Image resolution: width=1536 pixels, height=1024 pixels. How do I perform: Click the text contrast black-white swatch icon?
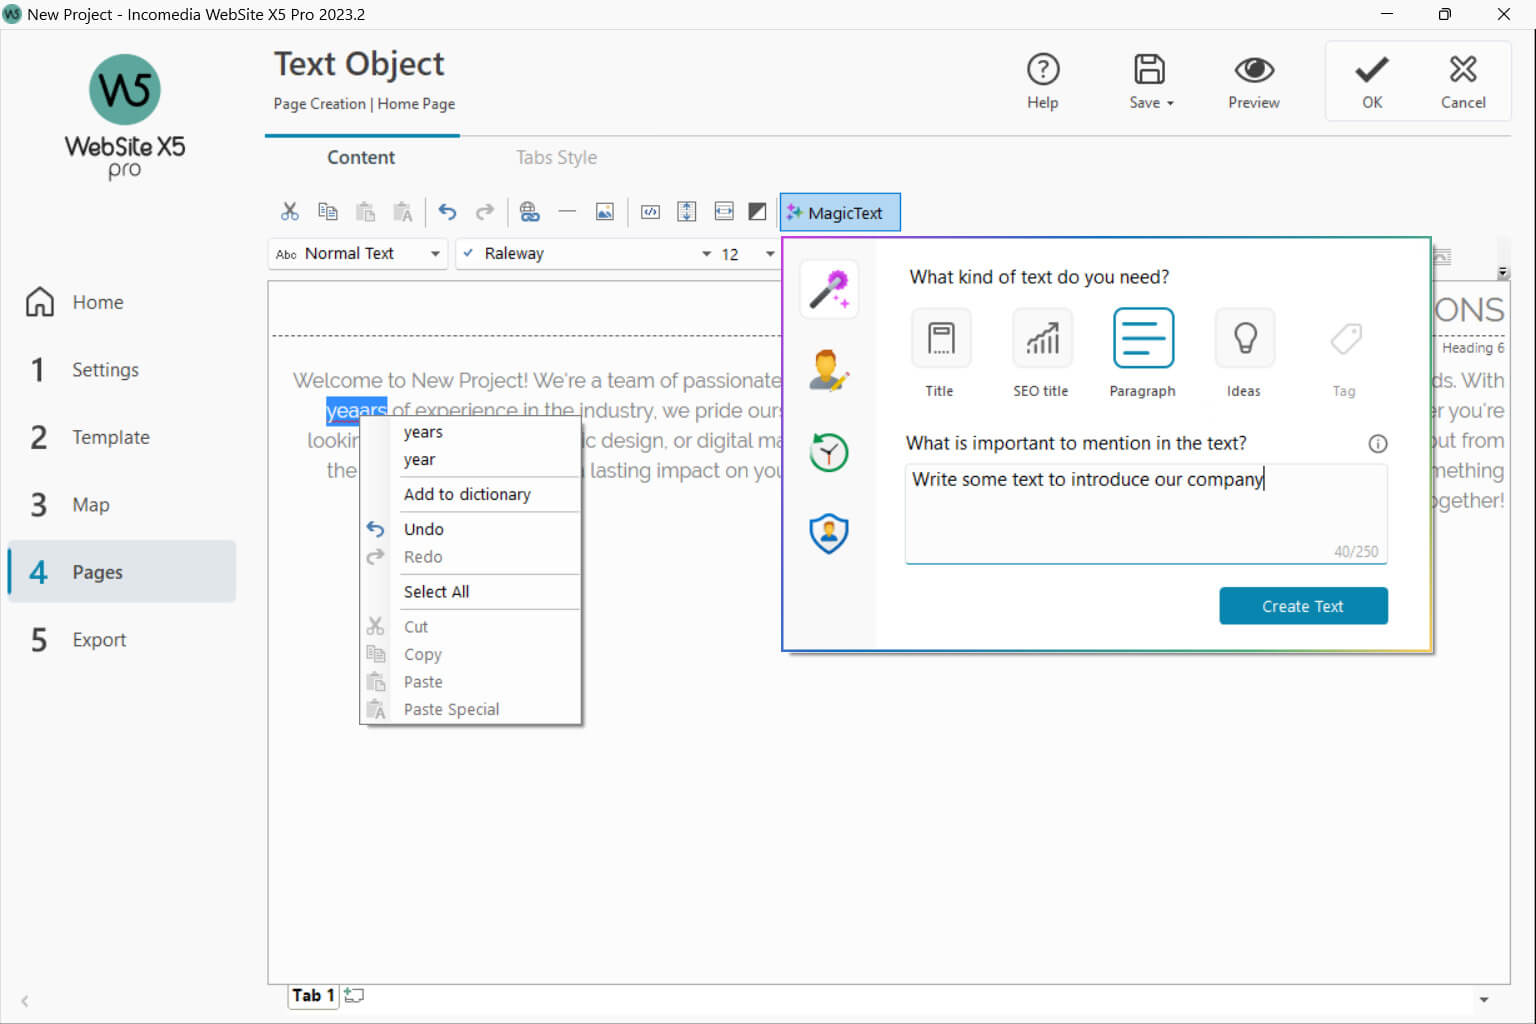click(756, 211)
